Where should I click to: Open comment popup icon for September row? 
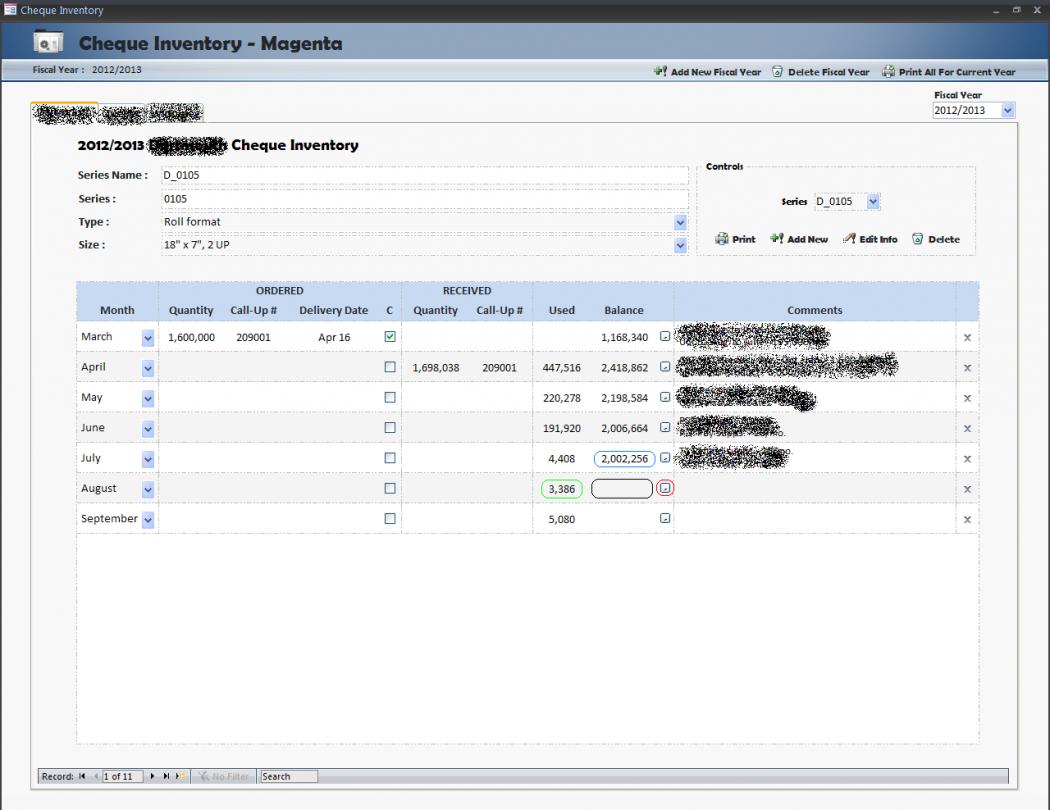click(x=665, y=518)
